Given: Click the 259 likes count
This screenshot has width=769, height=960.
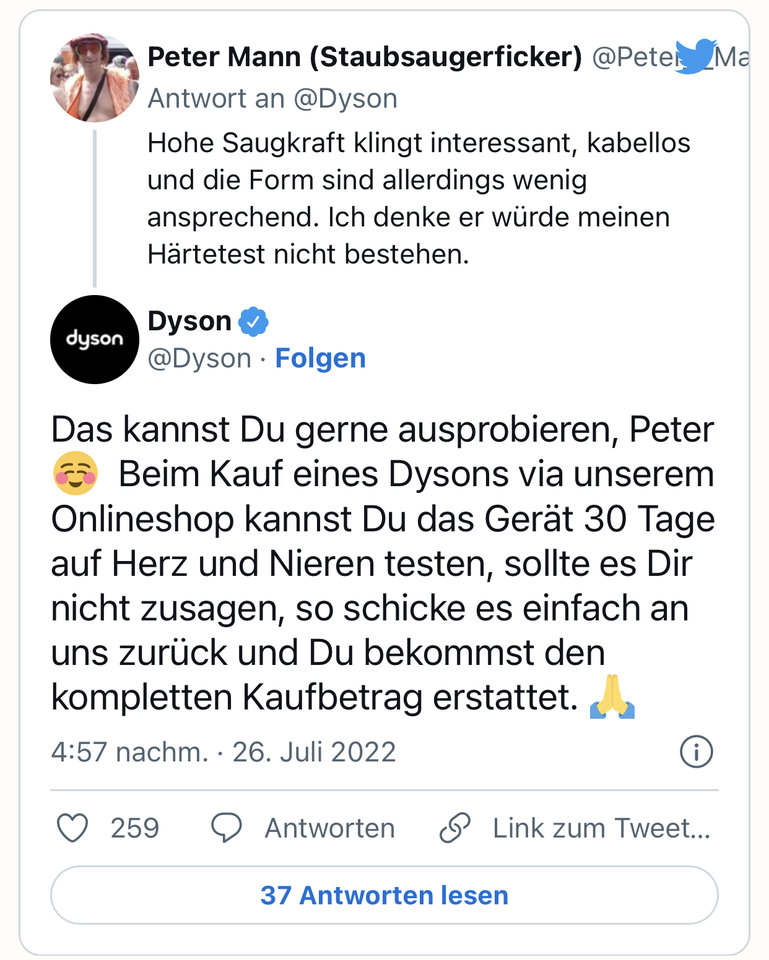Looking at the screenshot, I should coord(134,828).
